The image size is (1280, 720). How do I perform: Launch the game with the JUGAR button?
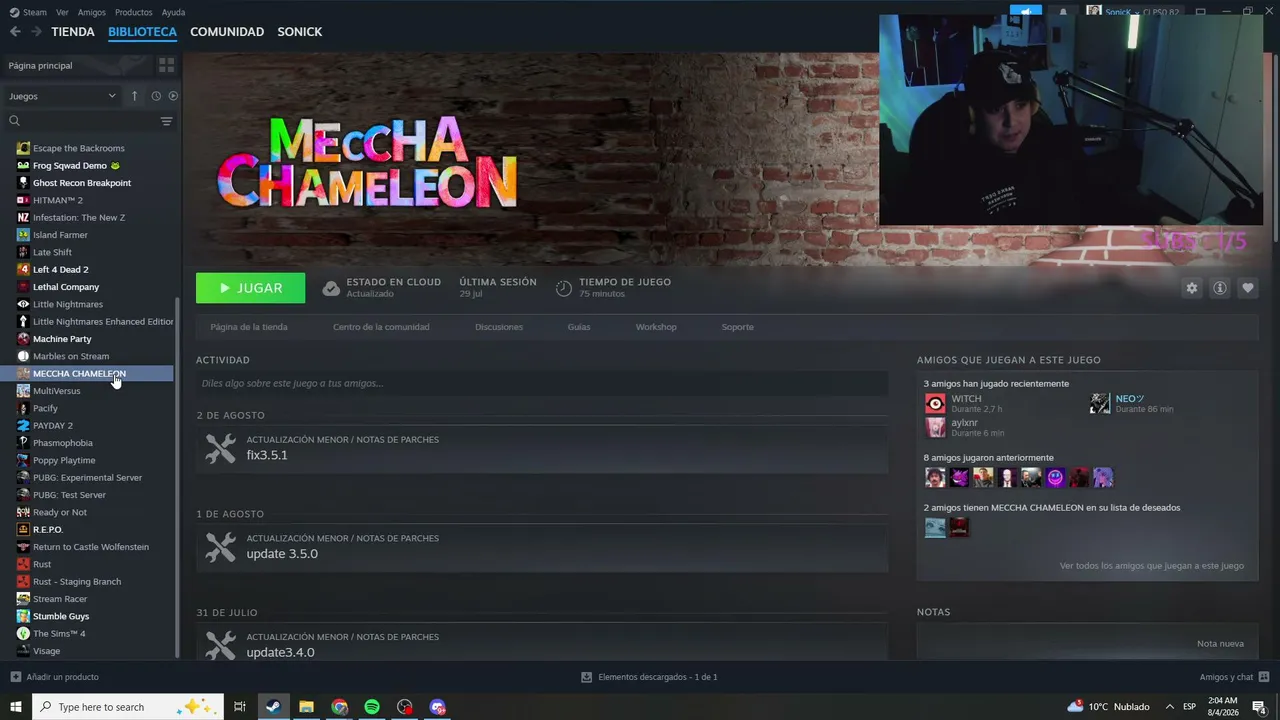click(x=251, y=288)
